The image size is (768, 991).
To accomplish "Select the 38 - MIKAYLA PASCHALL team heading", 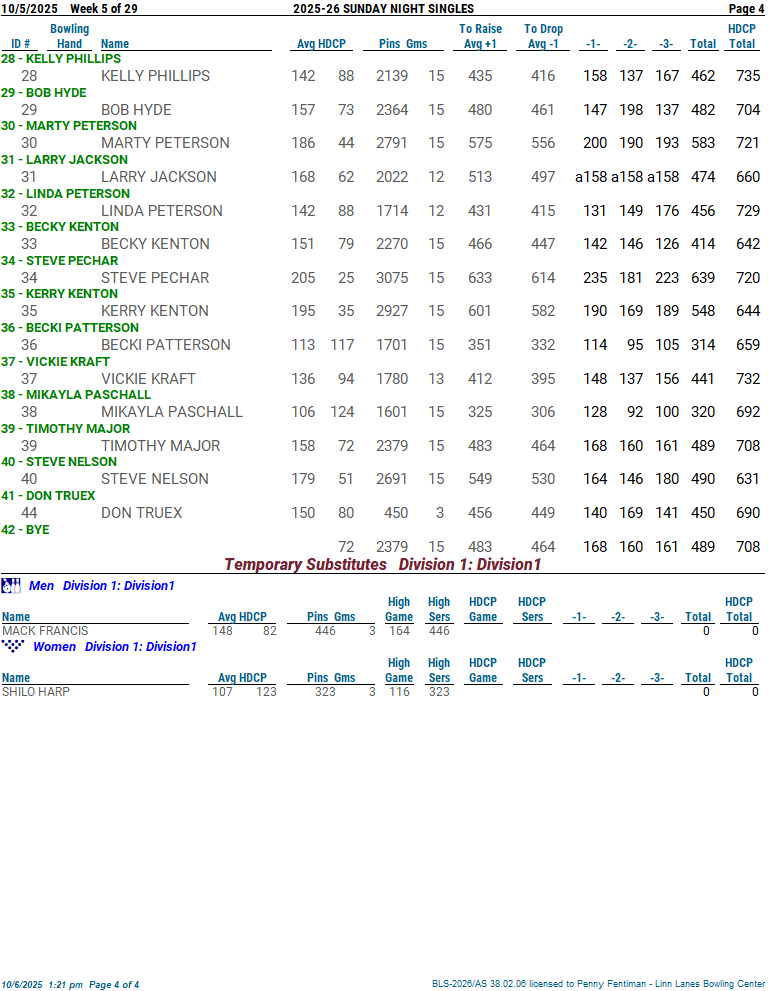I will pyautogui.click(x=76, y=395).
